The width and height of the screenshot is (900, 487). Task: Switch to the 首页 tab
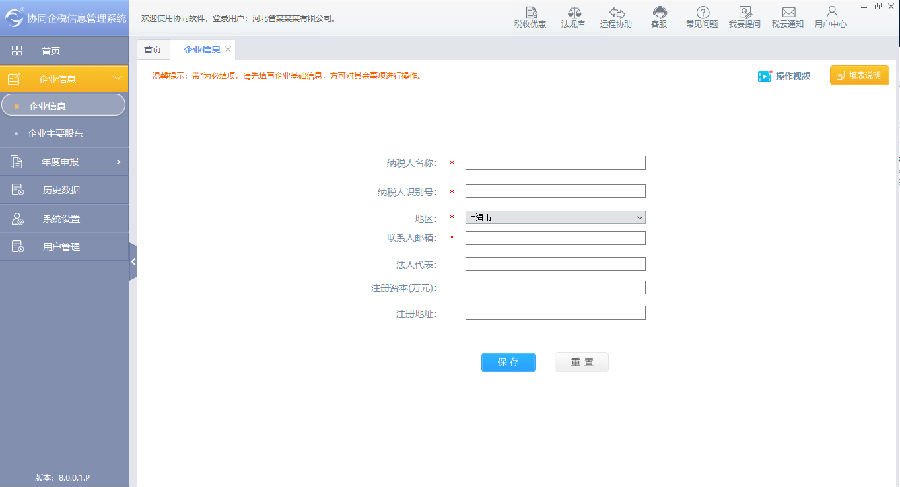pos(153,49)
